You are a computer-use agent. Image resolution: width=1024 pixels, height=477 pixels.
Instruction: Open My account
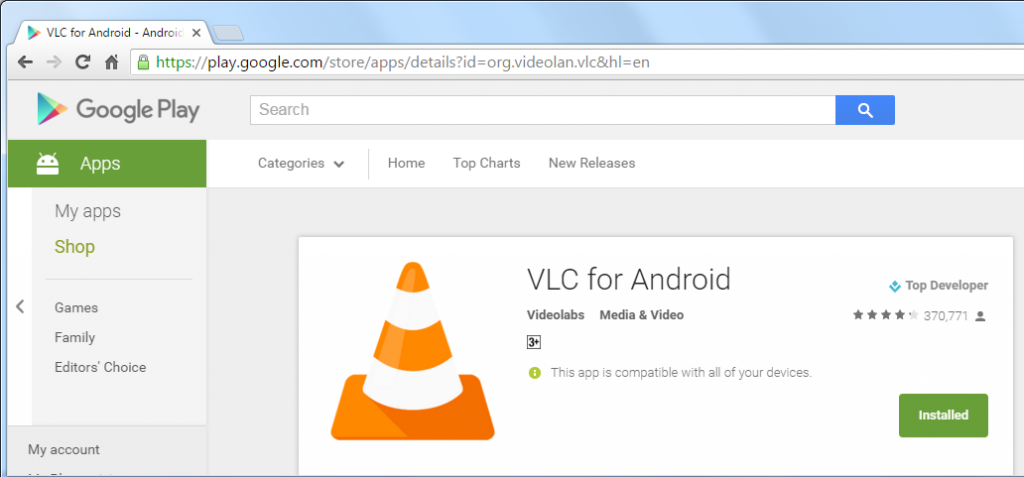(x=64, y=450)
